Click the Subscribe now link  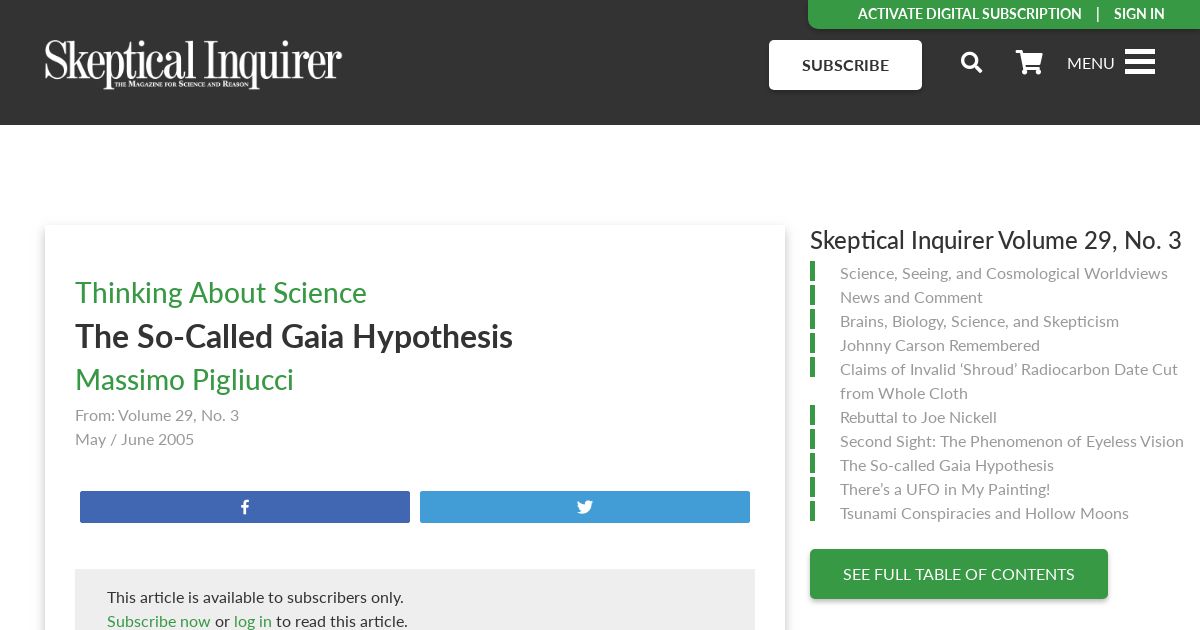159,621
